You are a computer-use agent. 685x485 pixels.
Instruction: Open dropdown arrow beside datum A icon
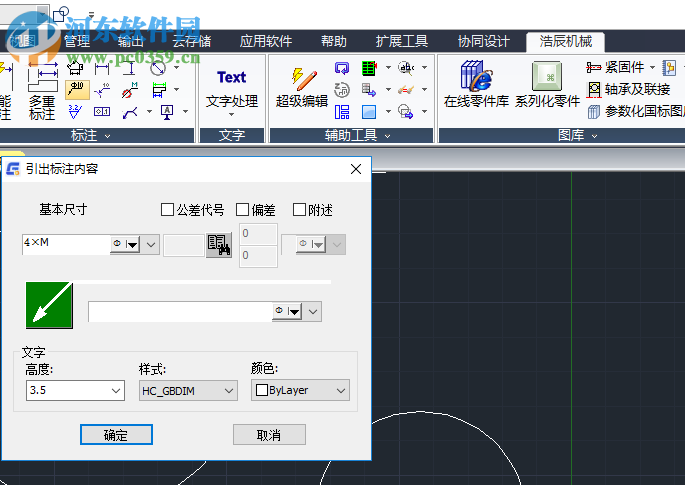[185, 112]
